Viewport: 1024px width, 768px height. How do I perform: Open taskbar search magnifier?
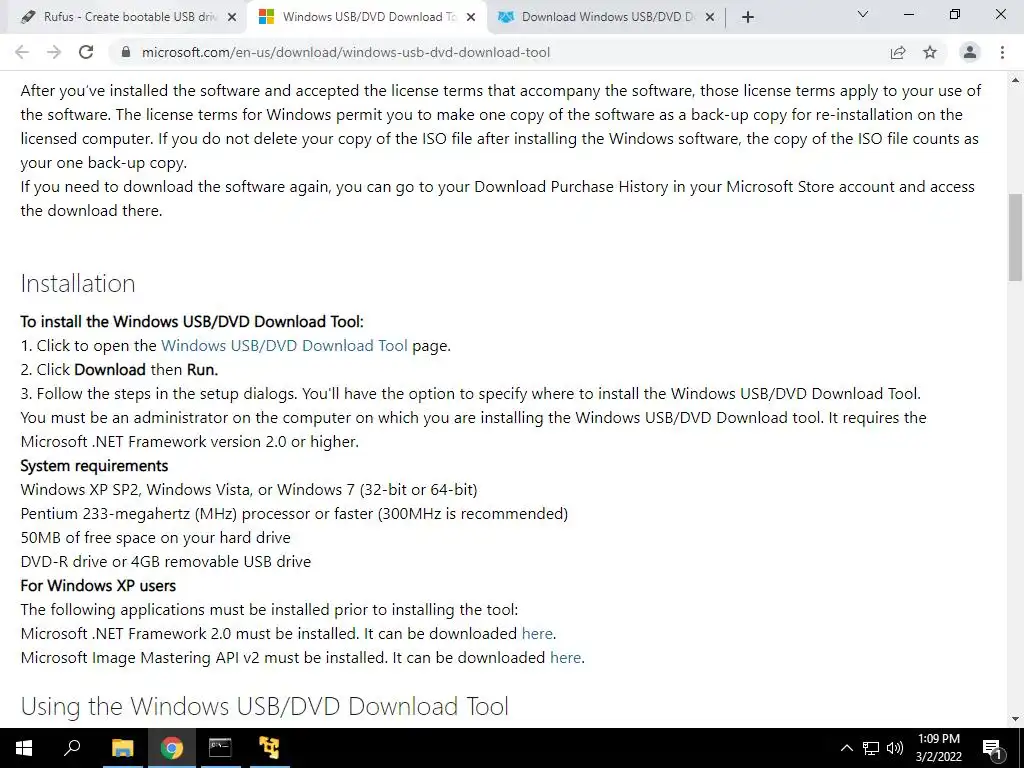72,748
